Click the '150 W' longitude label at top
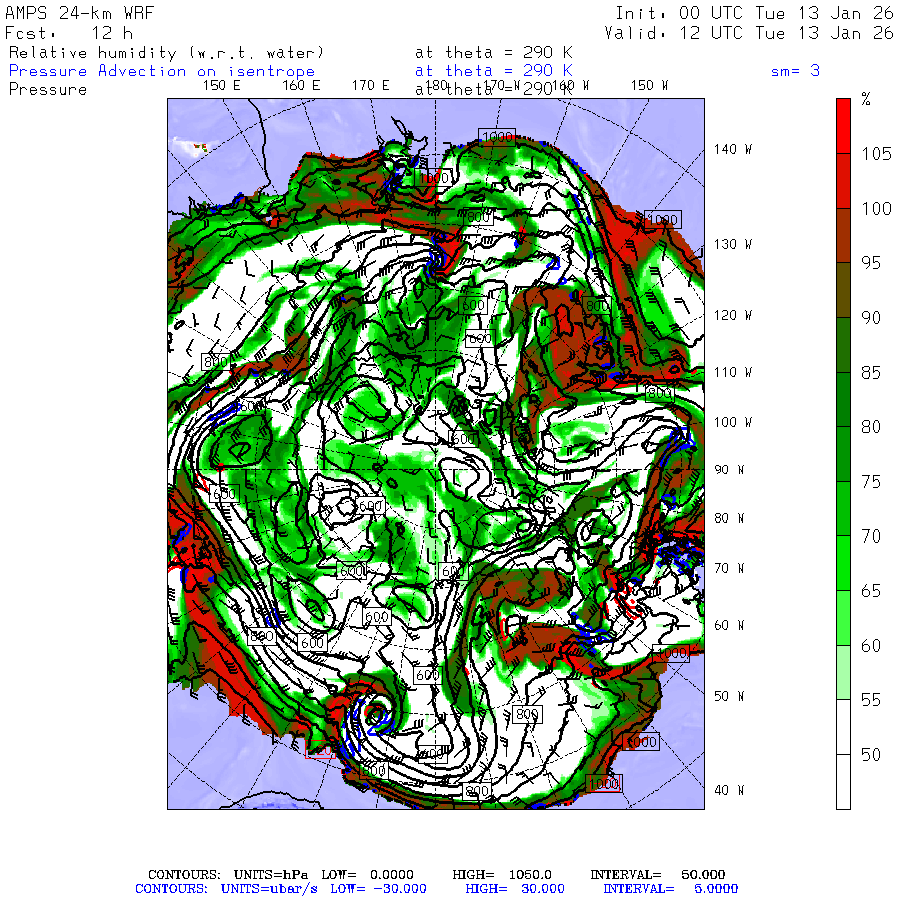The width and height of the screenshot is (900, 900). coord(649,86)
